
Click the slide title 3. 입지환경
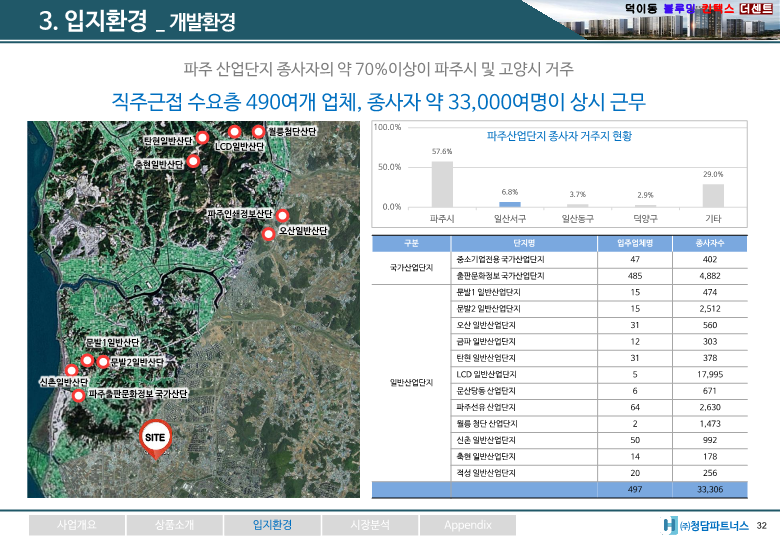(x=93, y=20)
